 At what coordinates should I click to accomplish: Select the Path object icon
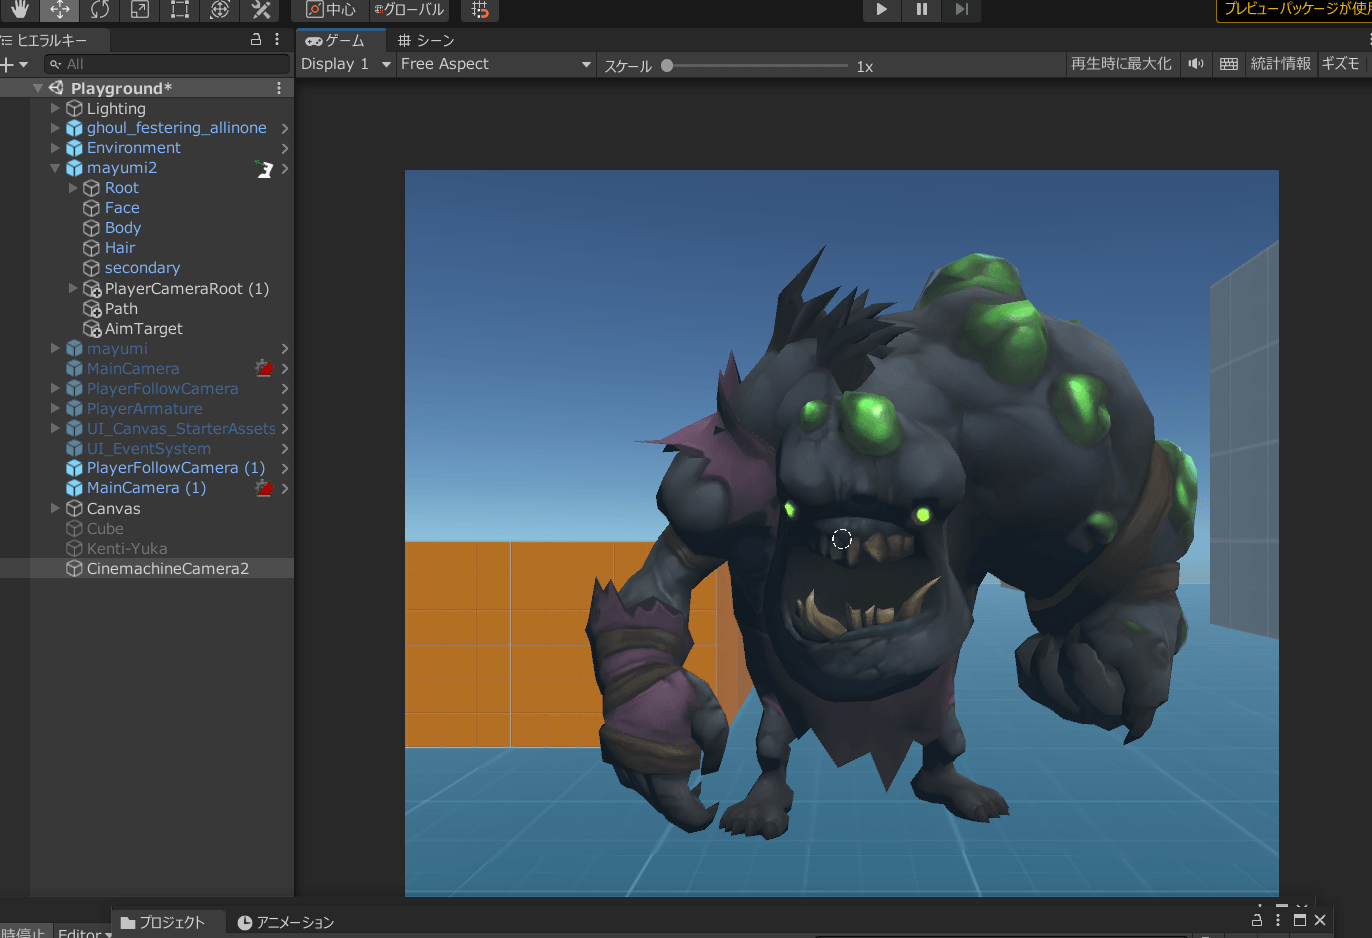click(x=92, y=309)
